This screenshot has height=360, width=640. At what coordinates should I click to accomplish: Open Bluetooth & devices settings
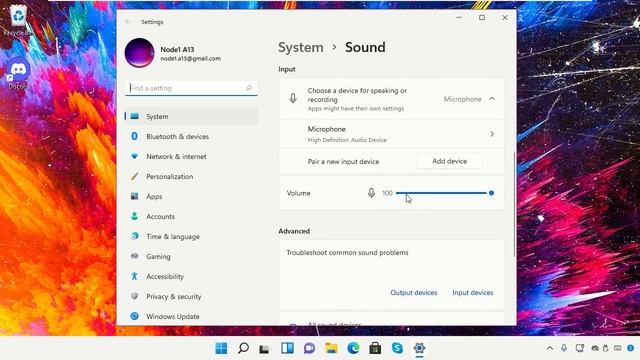pyautogui.click(x=191, y=136)
